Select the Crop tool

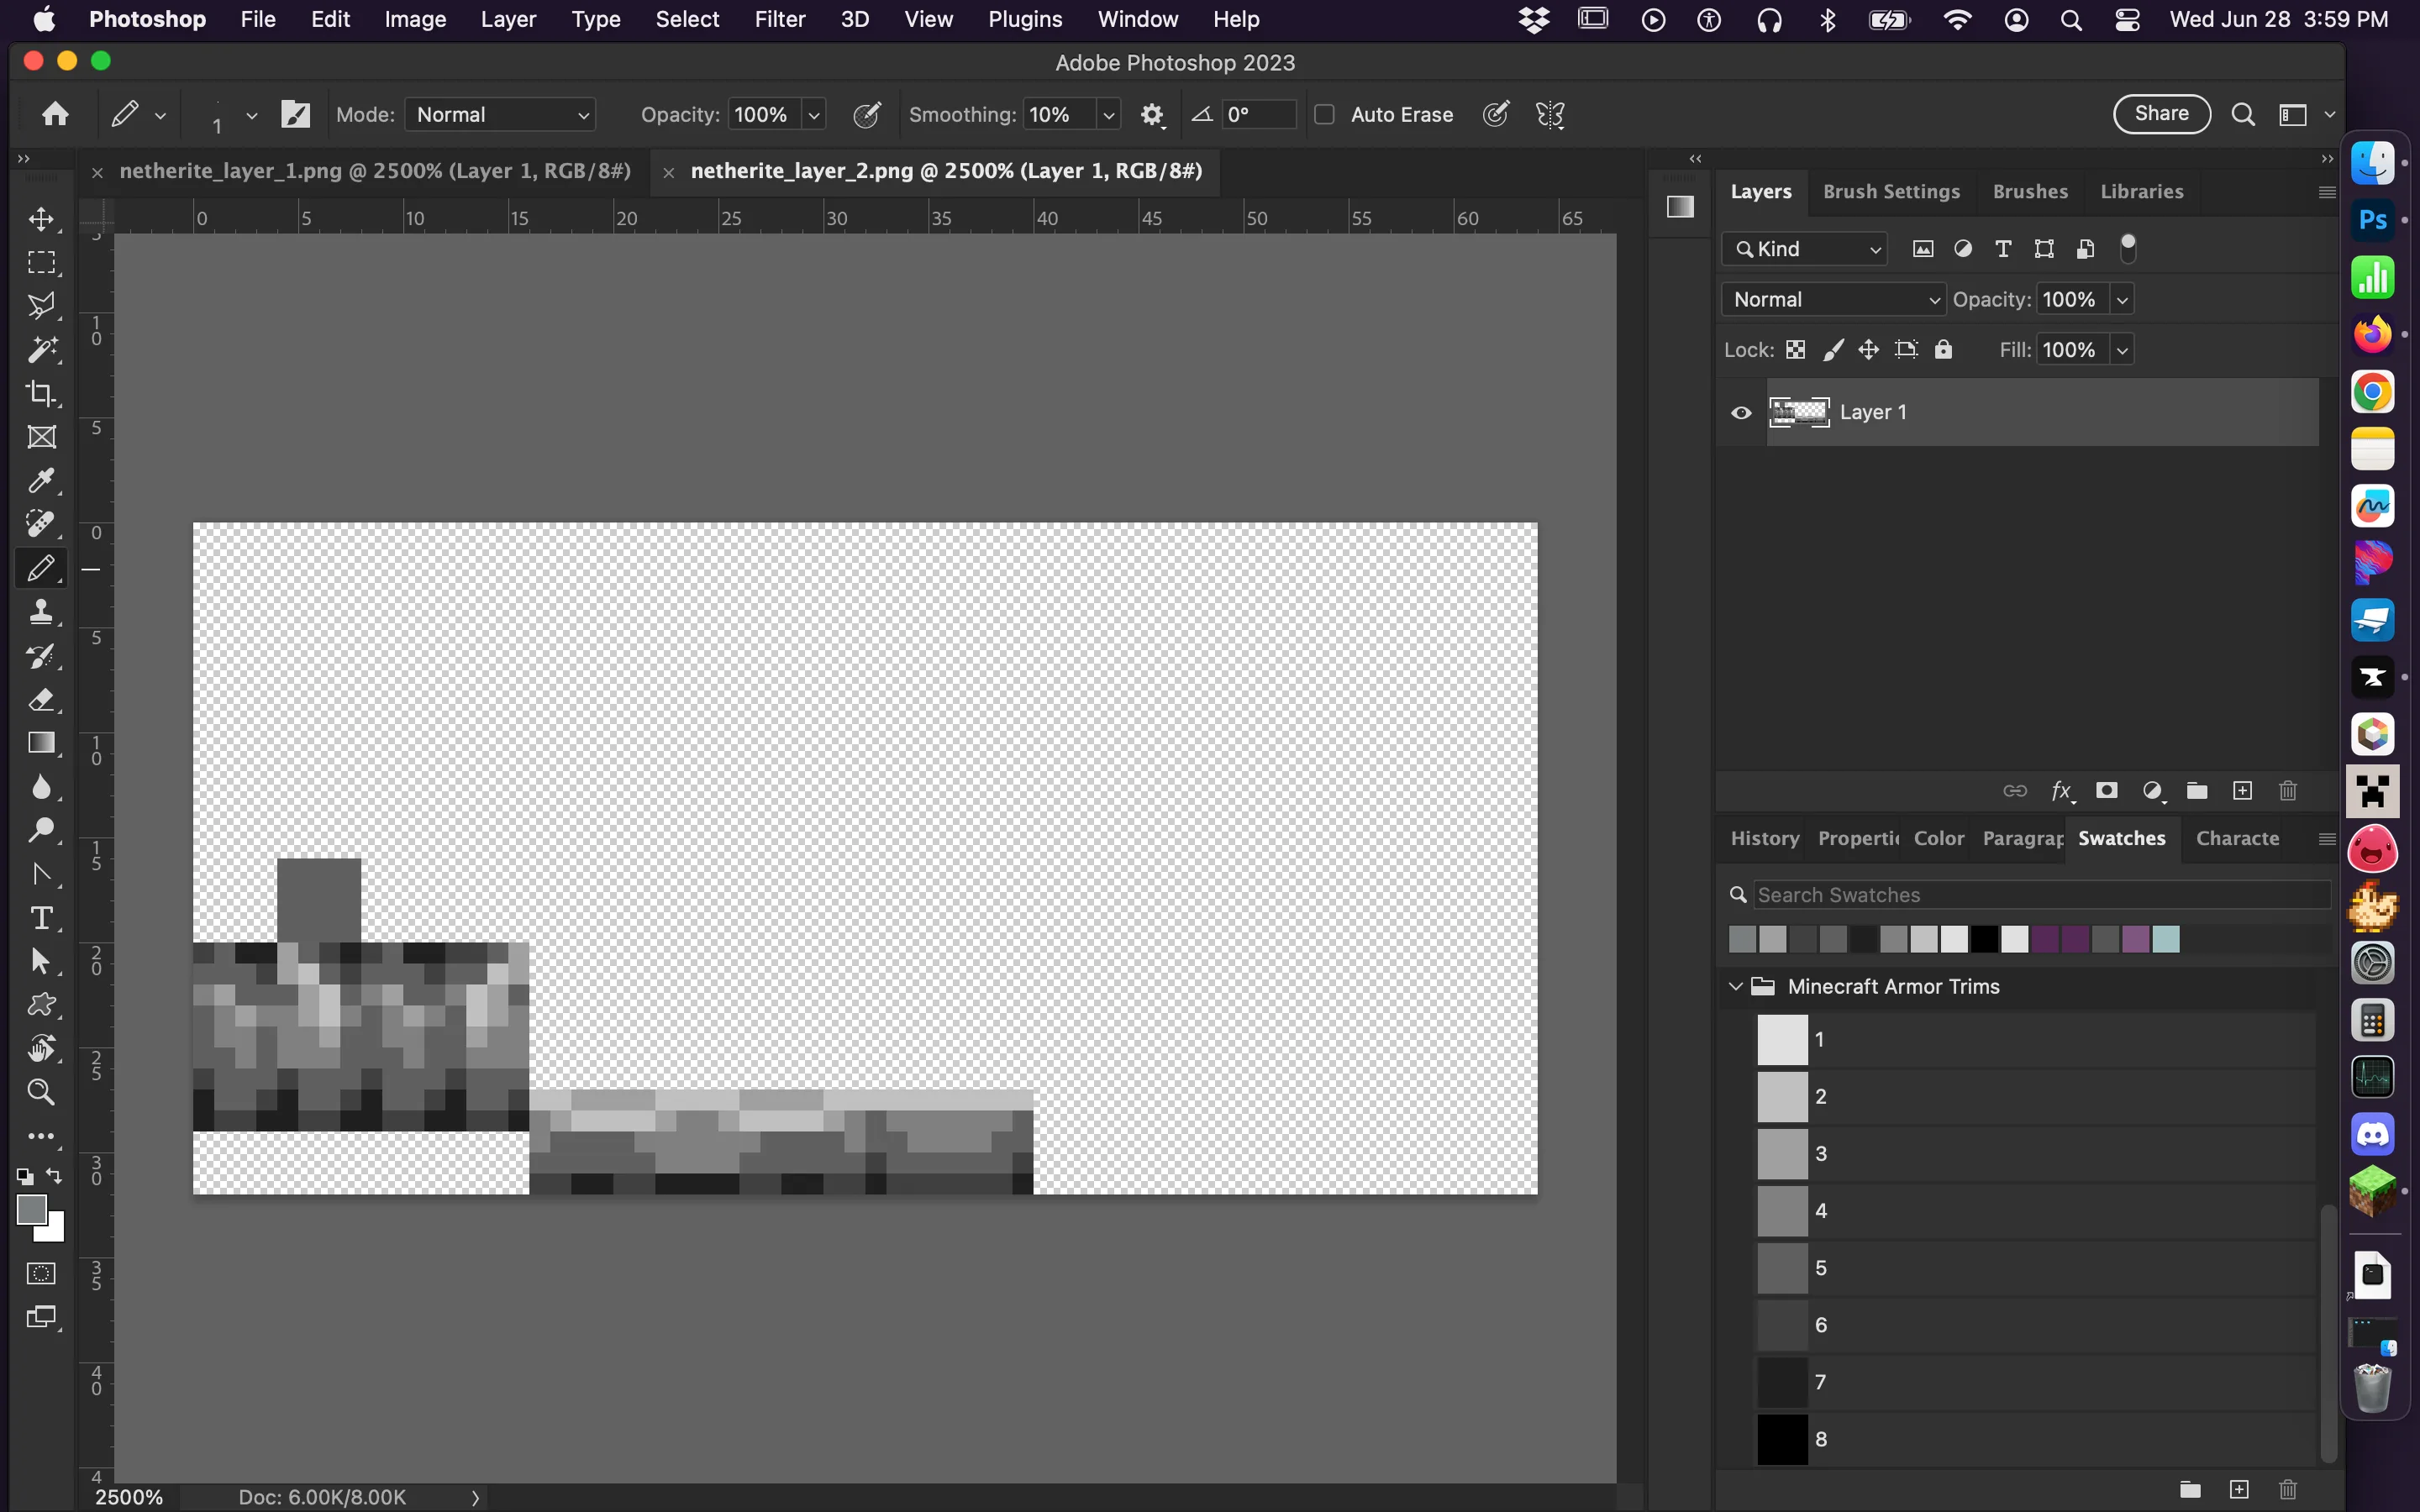tap(41, 393)
